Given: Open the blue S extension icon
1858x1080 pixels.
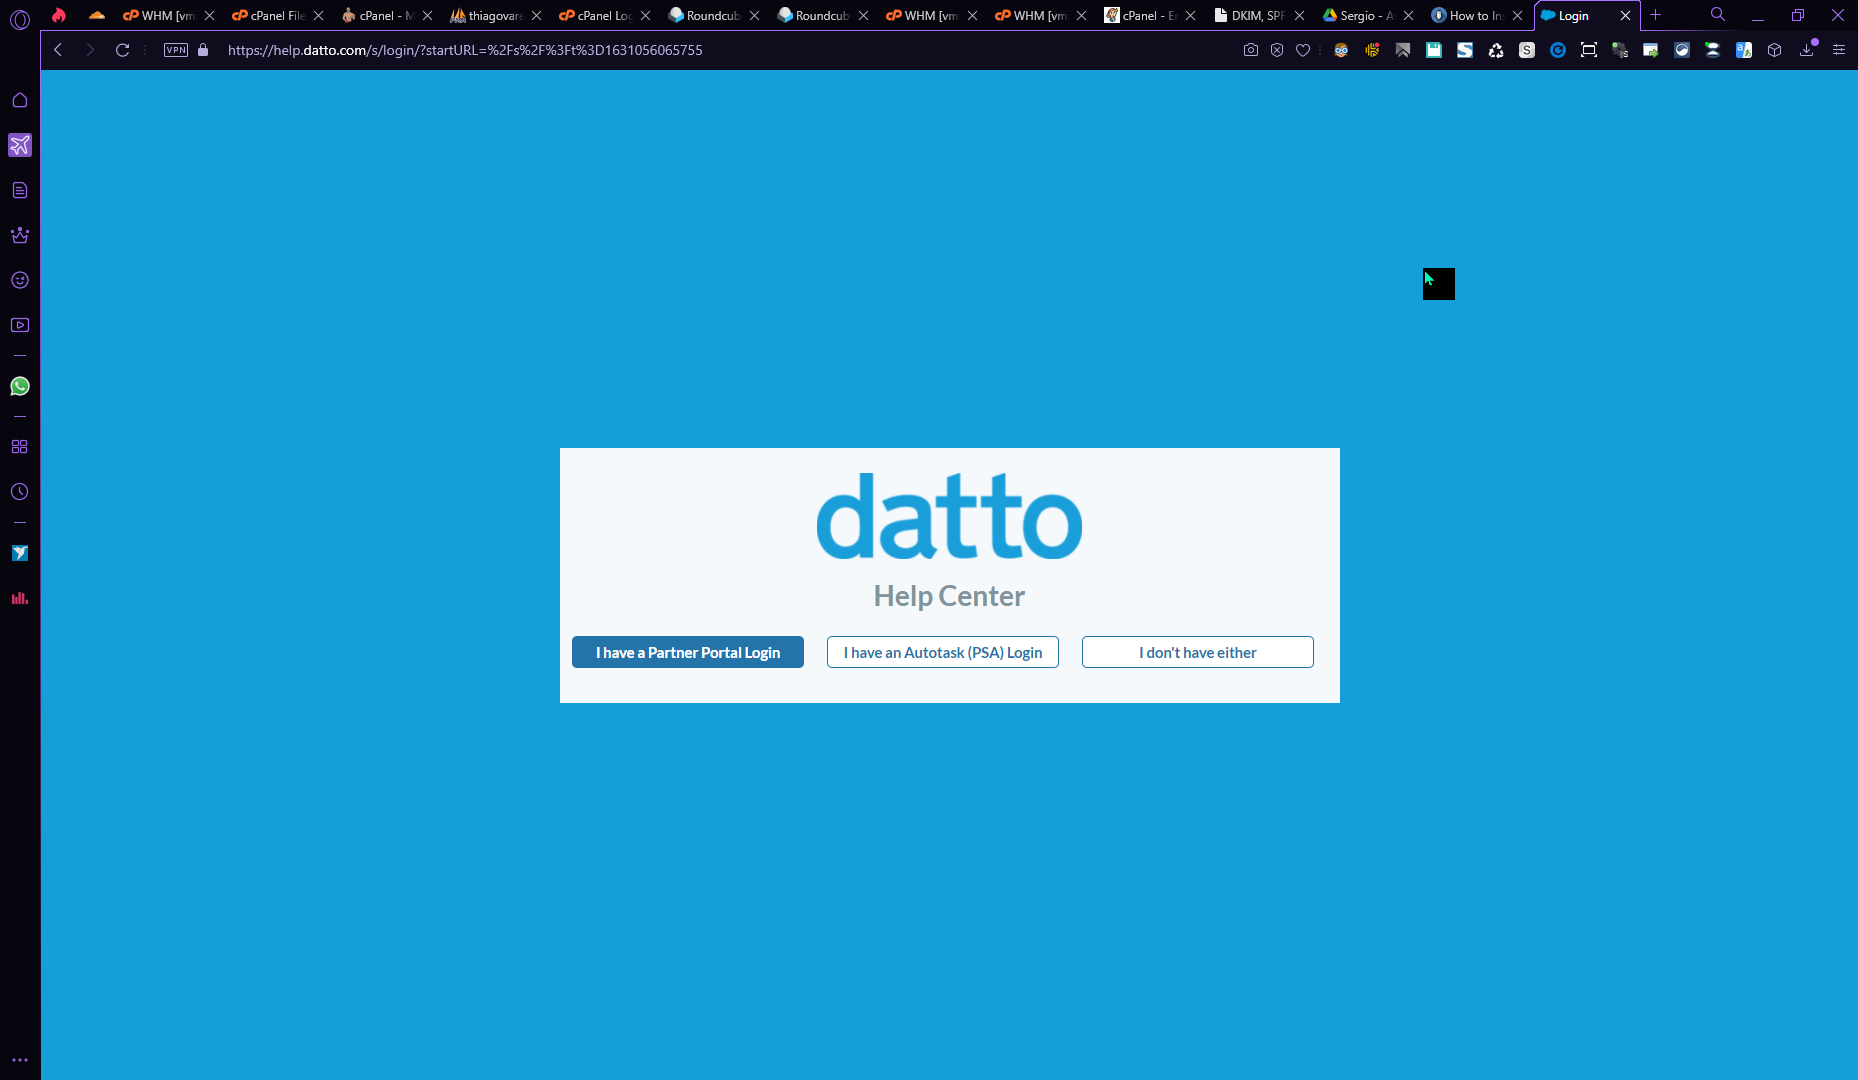Looking at the screenshot, I should (x=1465, y=50).
